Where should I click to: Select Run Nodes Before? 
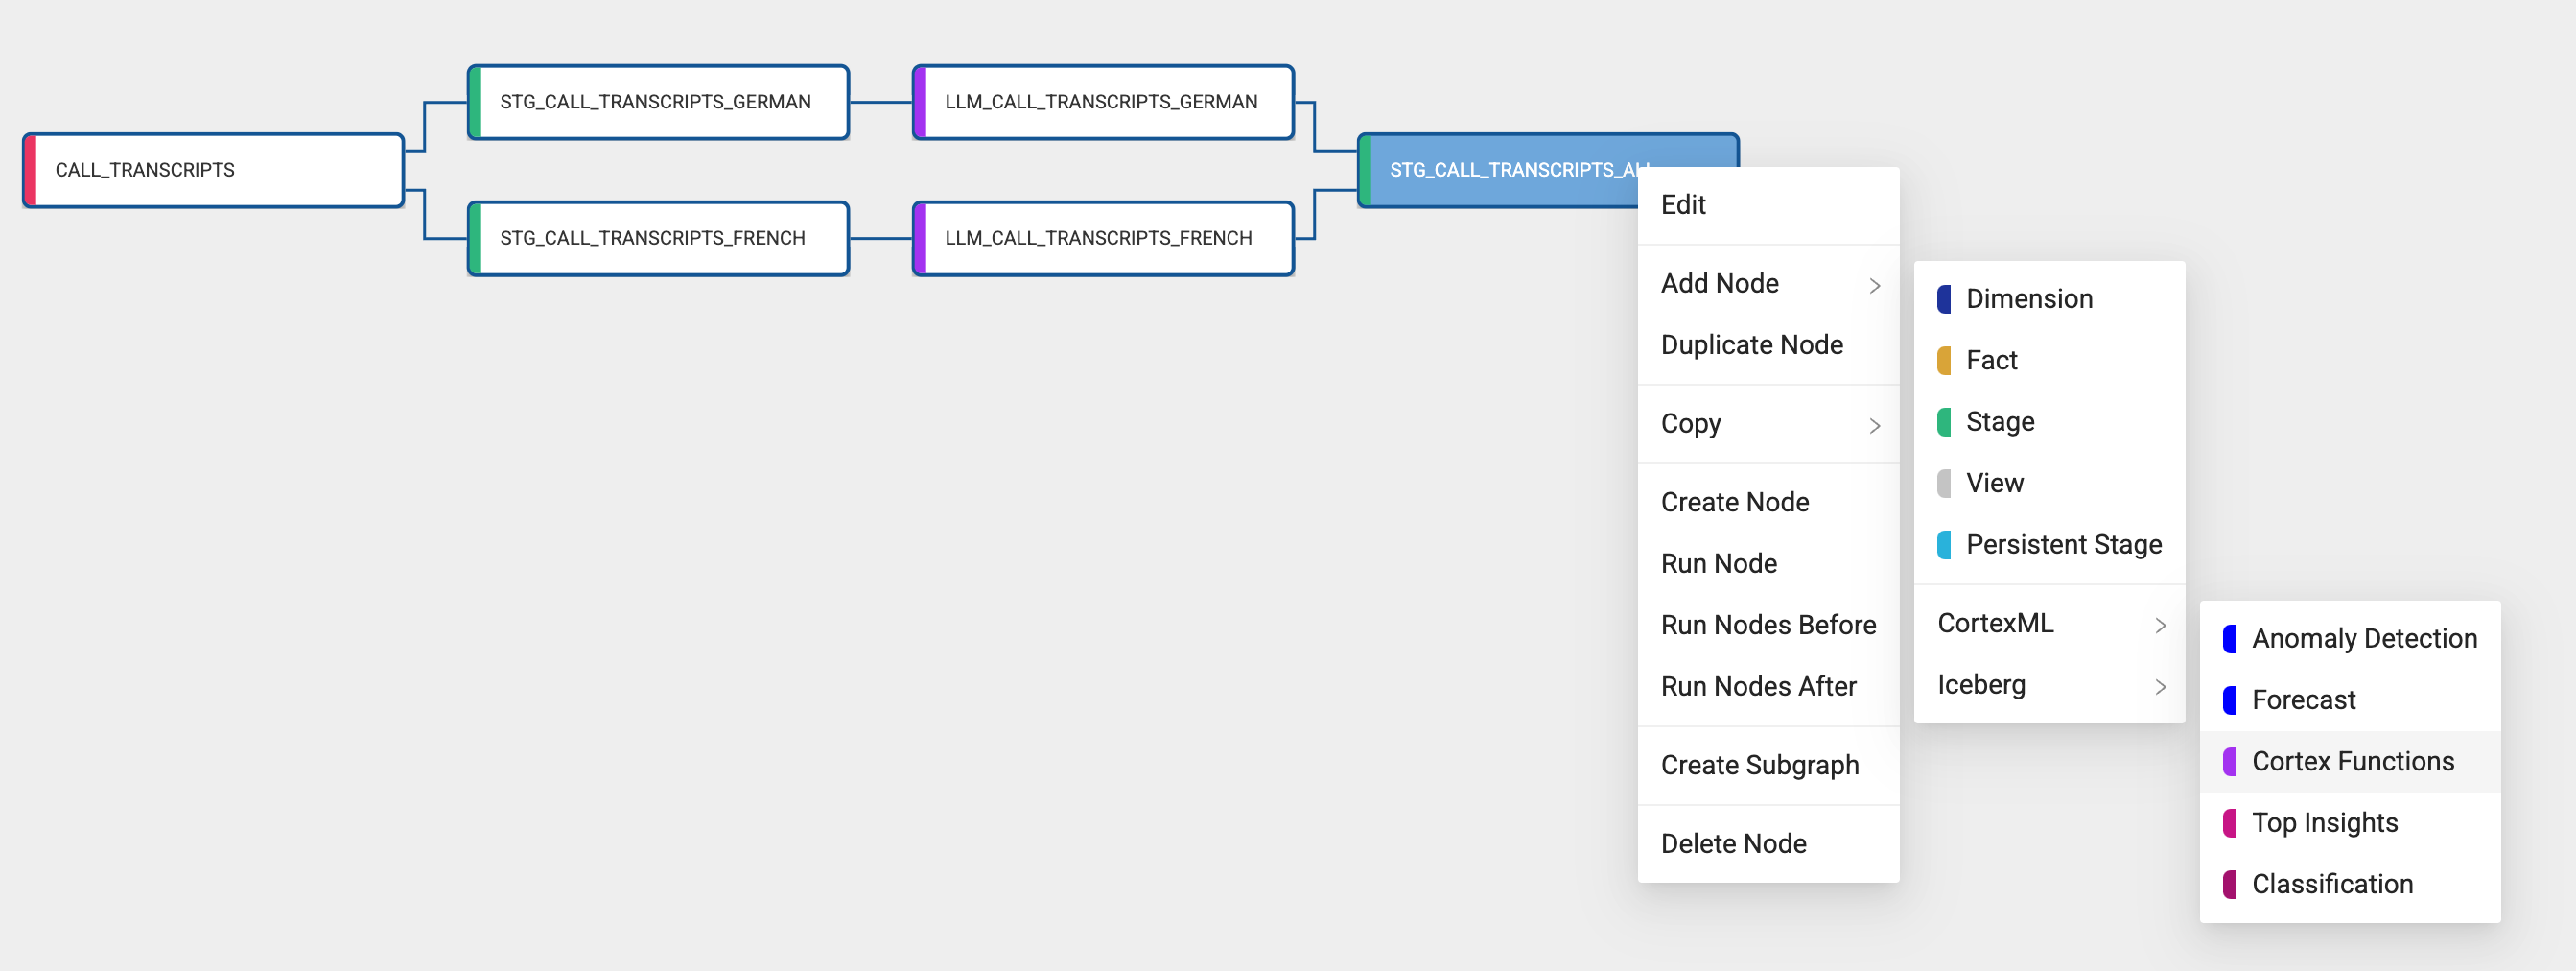pos(1768,625)
